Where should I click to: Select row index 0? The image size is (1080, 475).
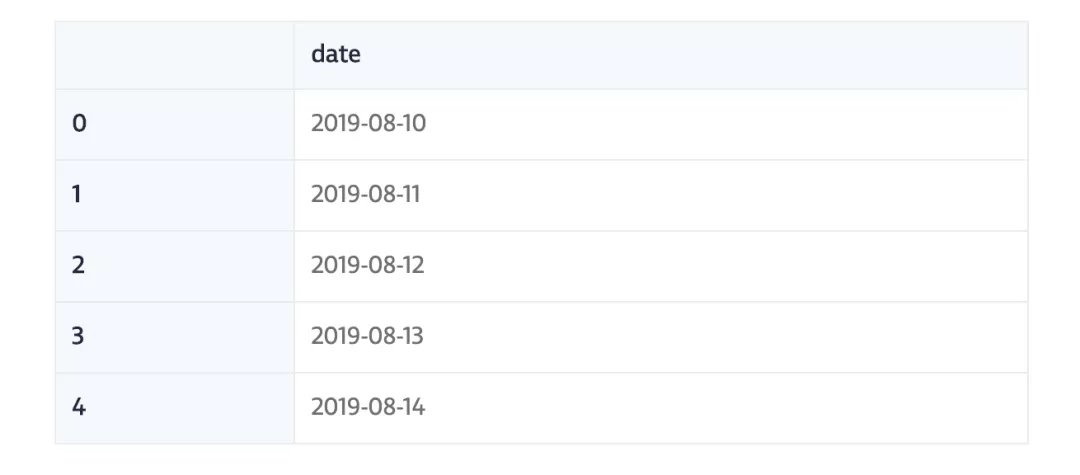[x=80, y=124]
